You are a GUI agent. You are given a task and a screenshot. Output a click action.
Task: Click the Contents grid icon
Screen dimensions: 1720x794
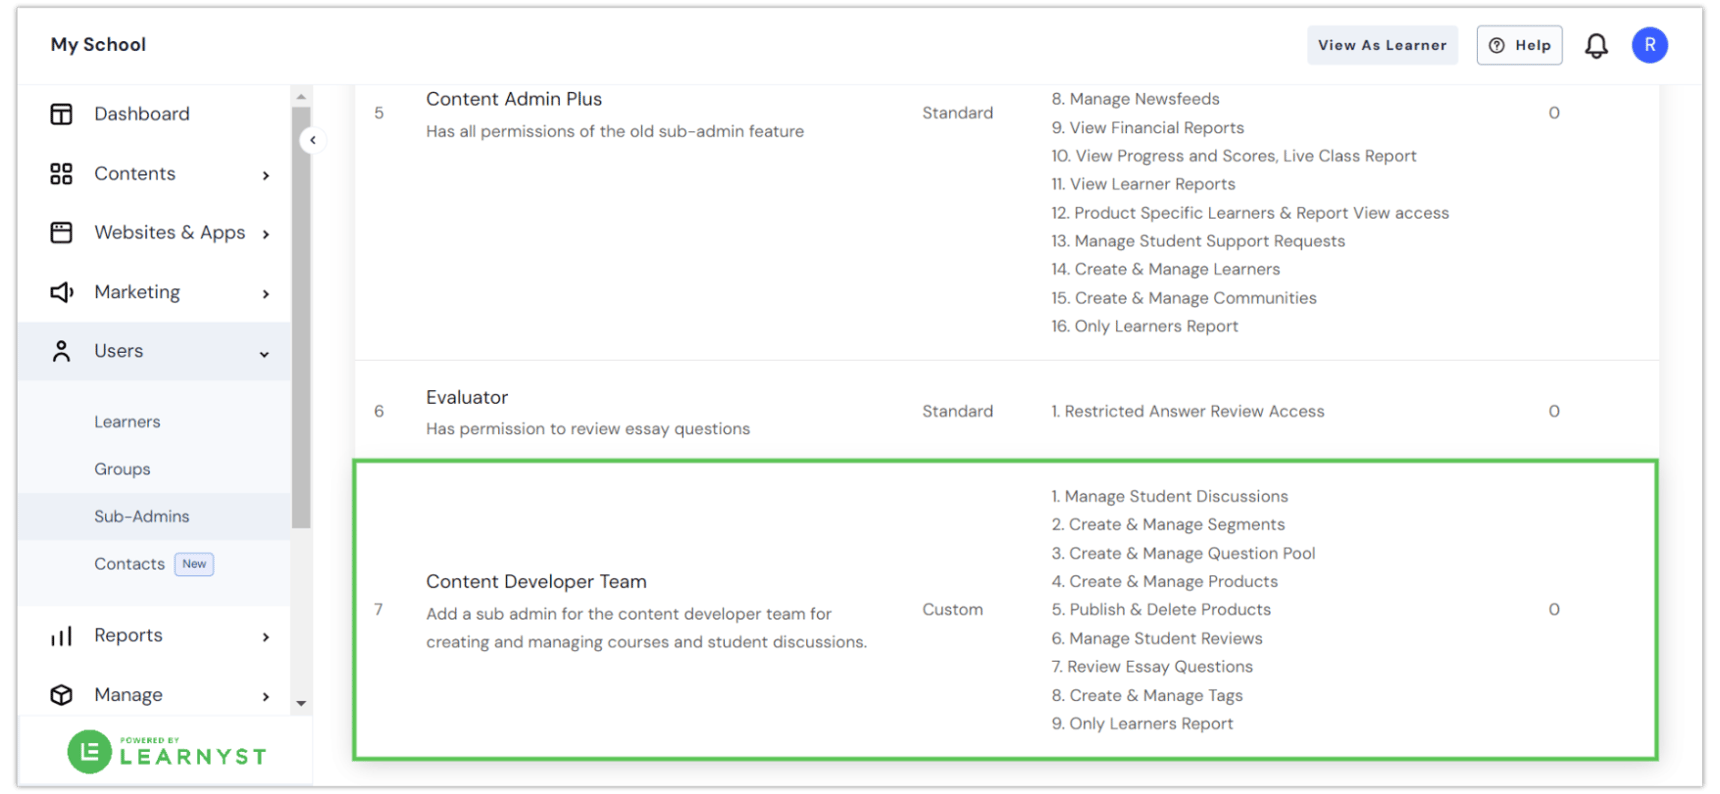(x=61, y=173)
